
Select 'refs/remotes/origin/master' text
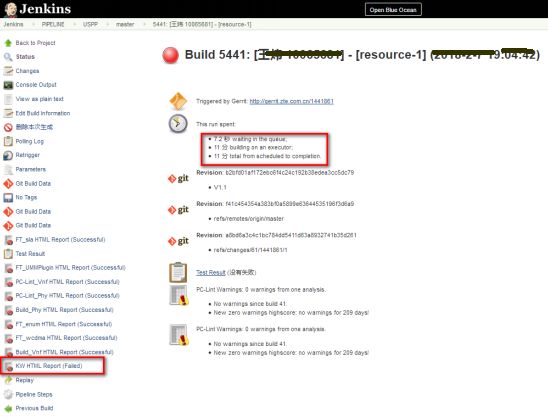tap(249, 219)
